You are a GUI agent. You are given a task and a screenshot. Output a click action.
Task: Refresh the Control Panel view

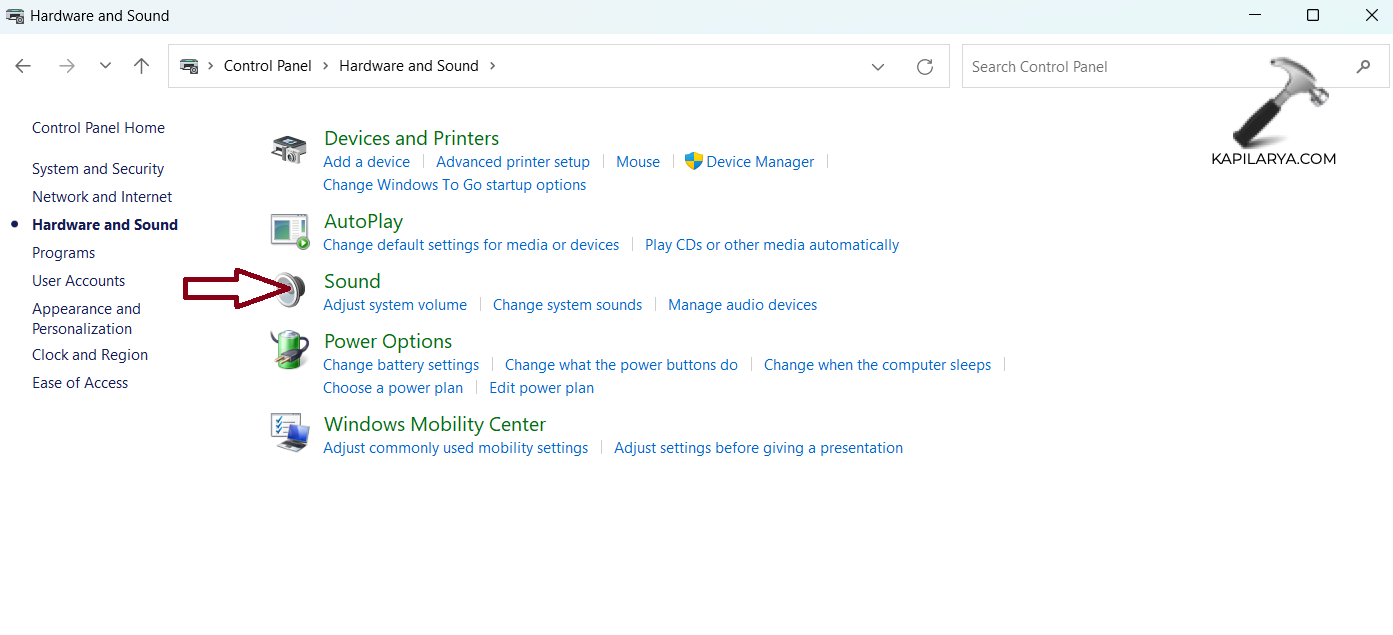pyautogui.click(x=925, y=67)
